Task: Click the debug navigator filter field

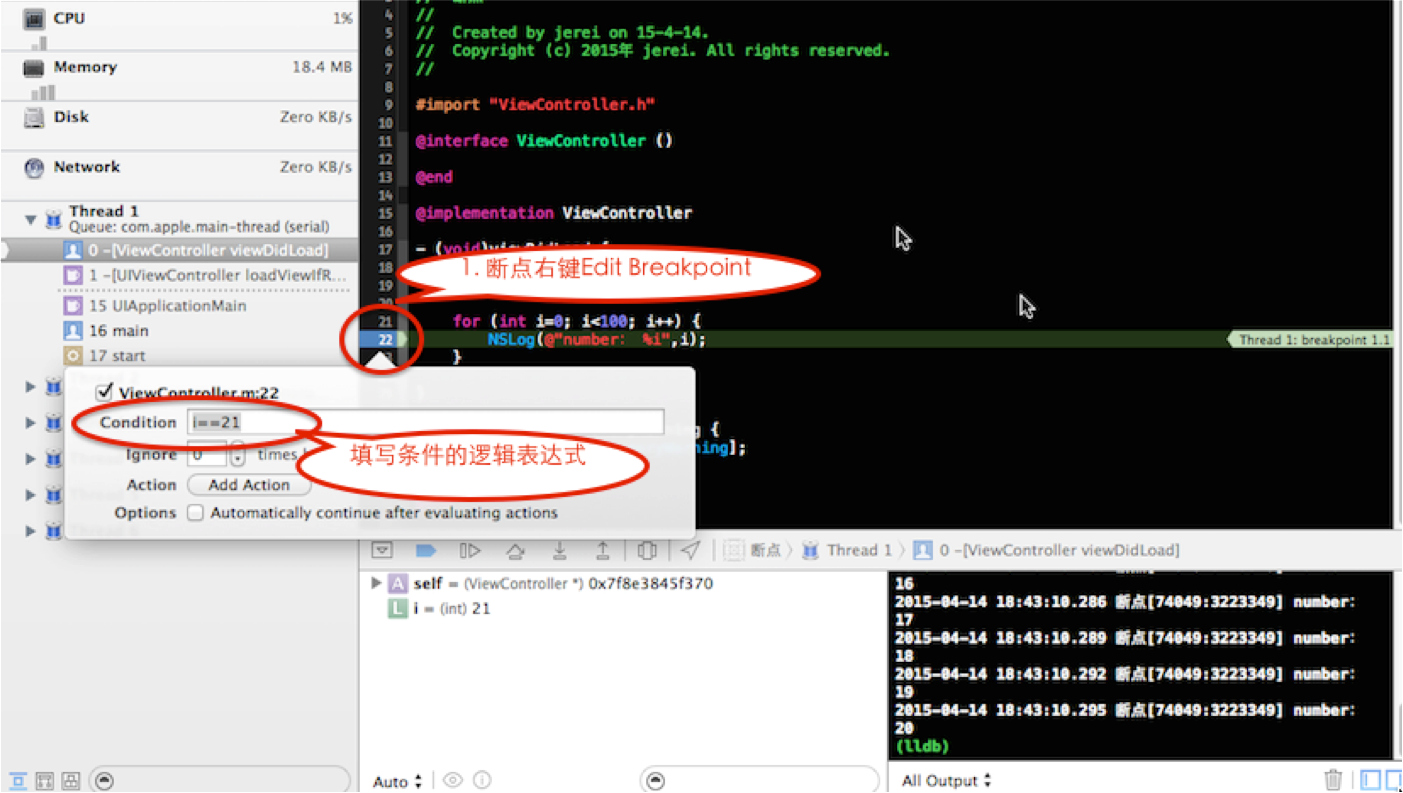Action: (x=220, y=781)
